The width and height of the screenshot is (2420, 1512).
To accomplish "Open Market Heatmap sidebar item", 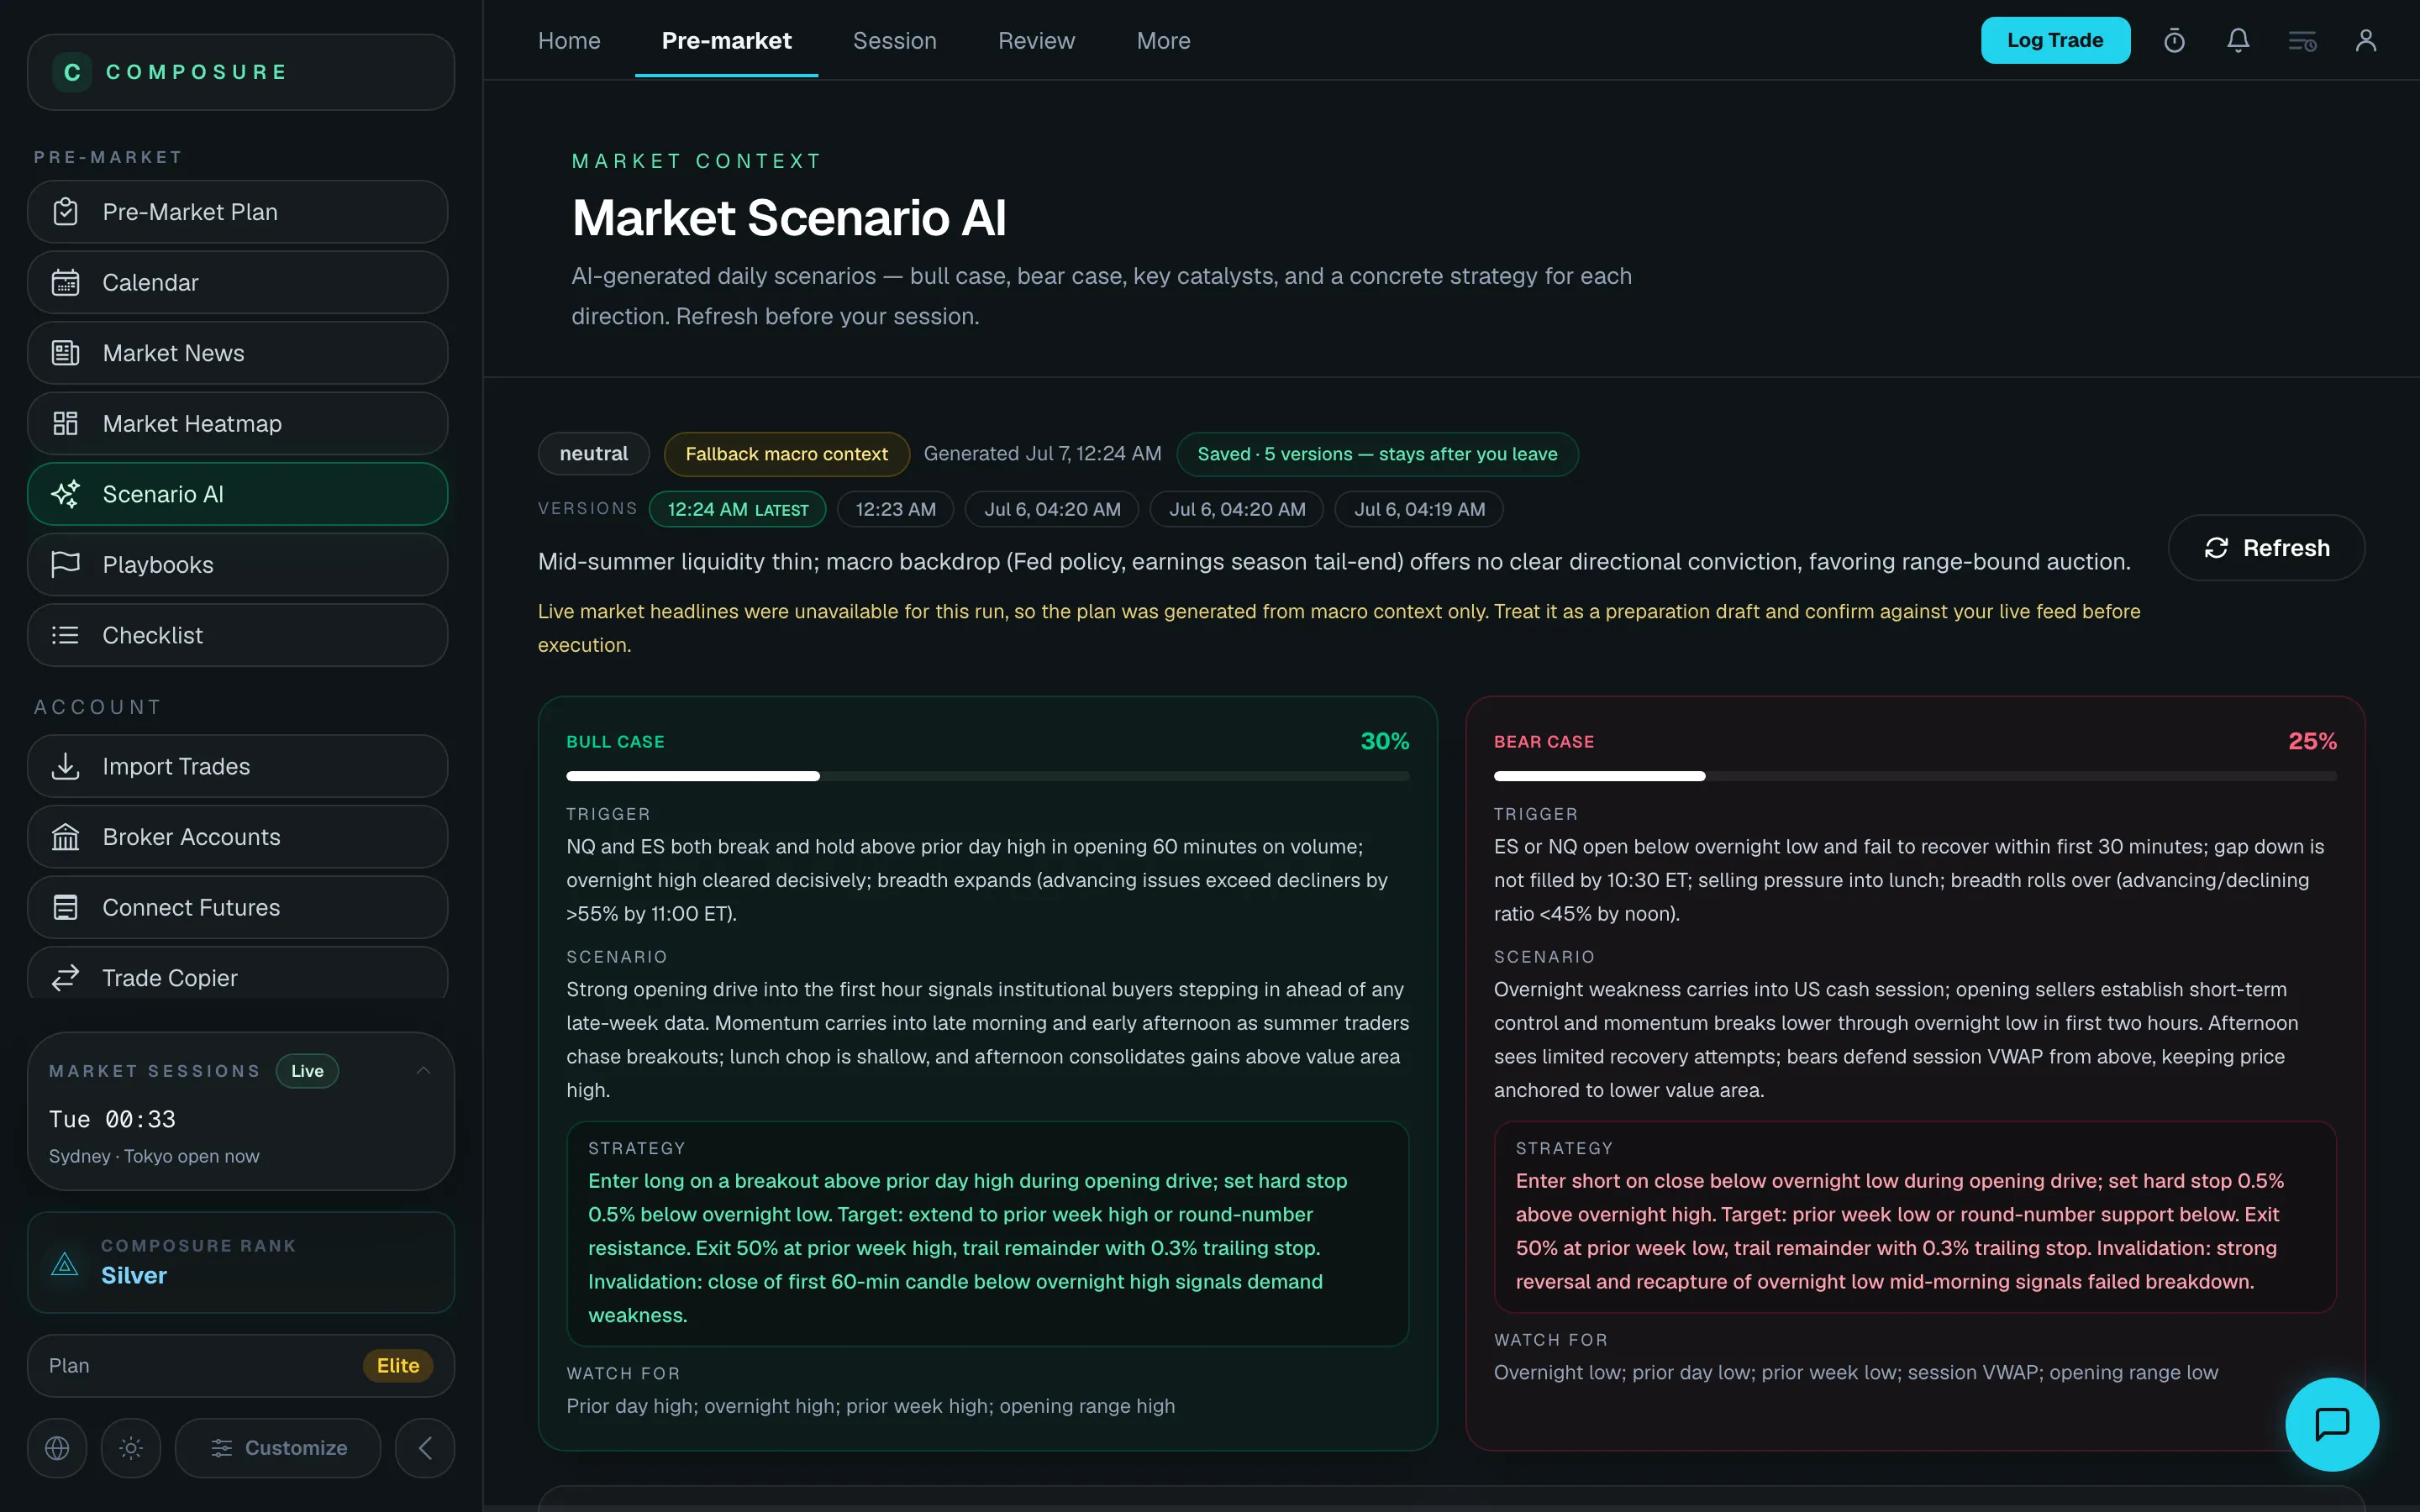I will point(237,424).
